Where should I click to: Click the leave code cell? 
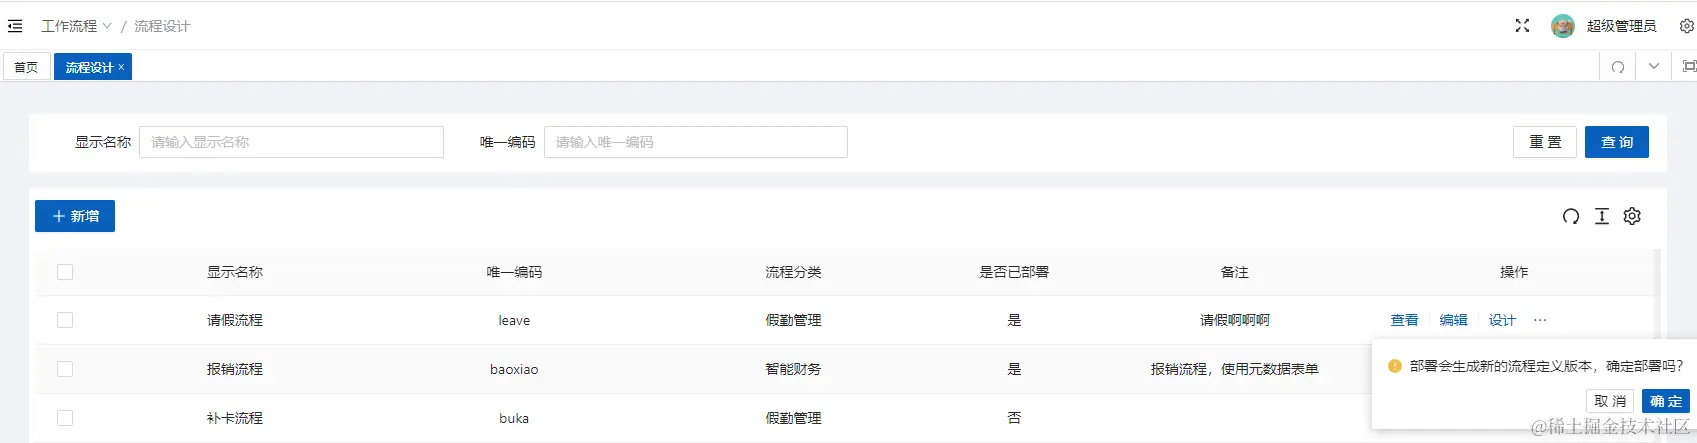pos(514,320)
